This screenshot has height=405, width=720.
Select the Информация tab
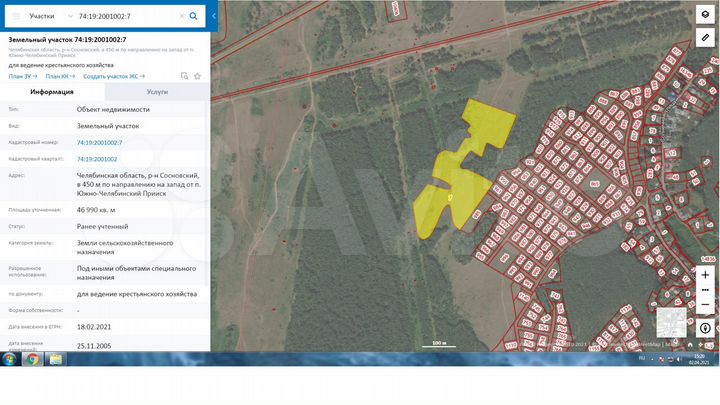coord(52,92)
